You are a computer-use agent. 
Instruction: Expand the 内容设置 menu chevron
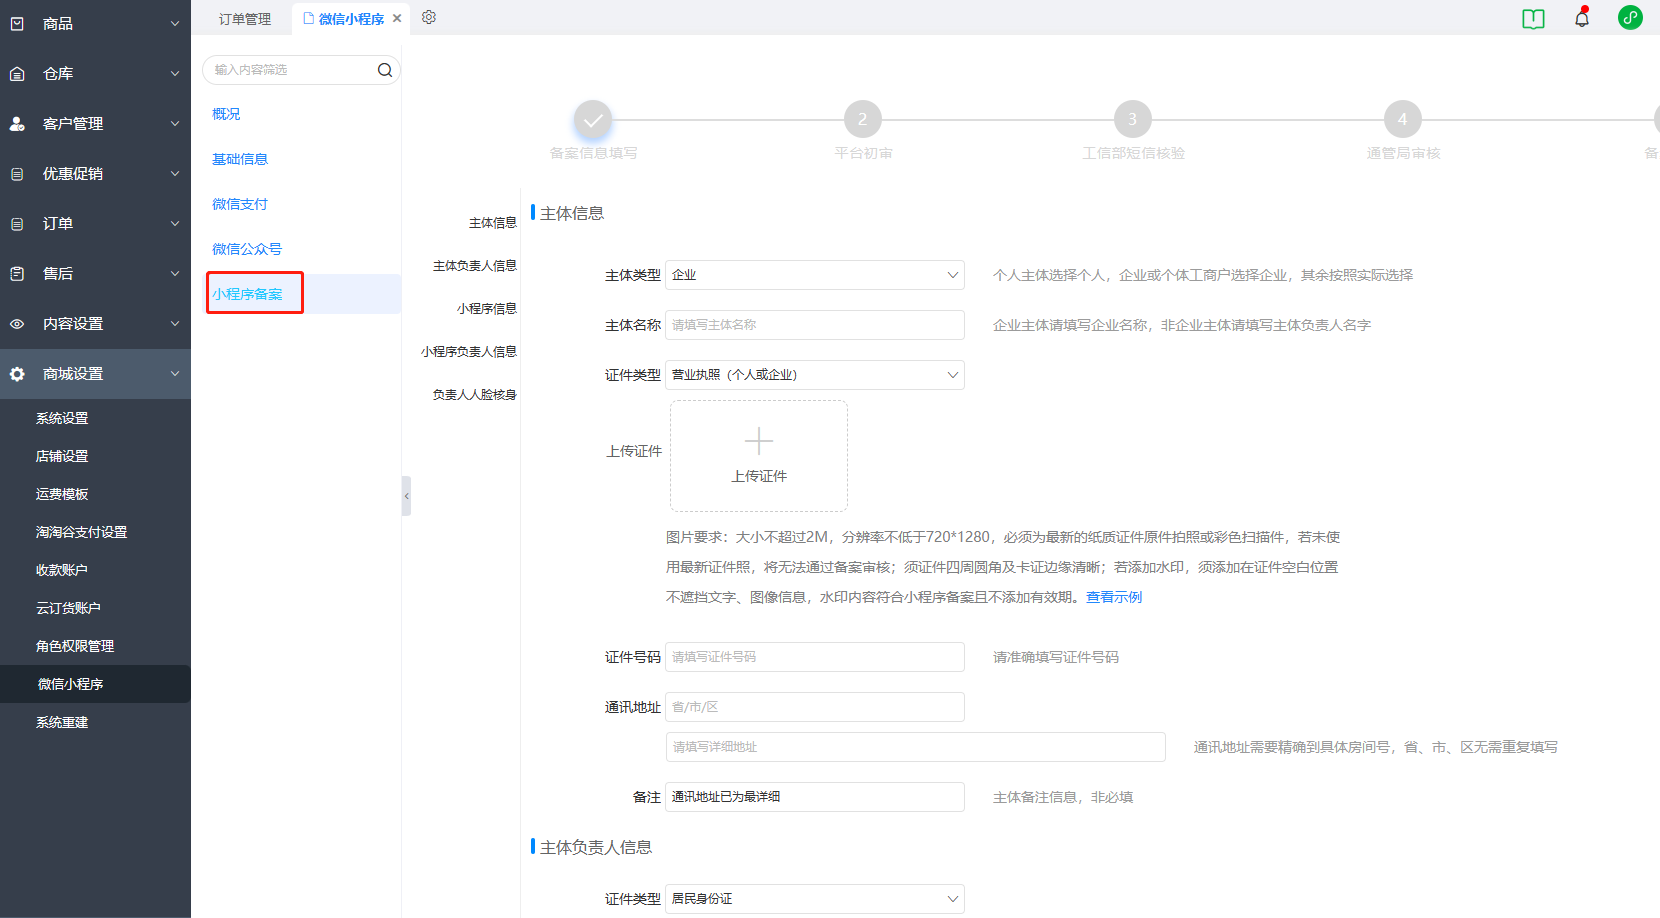175,323
